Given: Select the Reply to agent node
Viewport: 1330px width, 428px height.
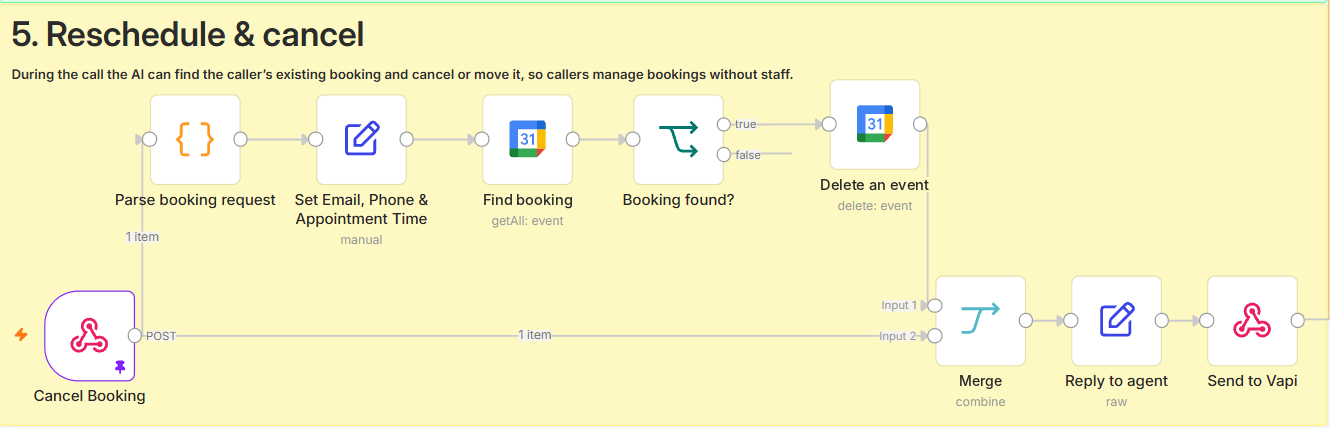Looking at the screenshot, I should 1117,321.
